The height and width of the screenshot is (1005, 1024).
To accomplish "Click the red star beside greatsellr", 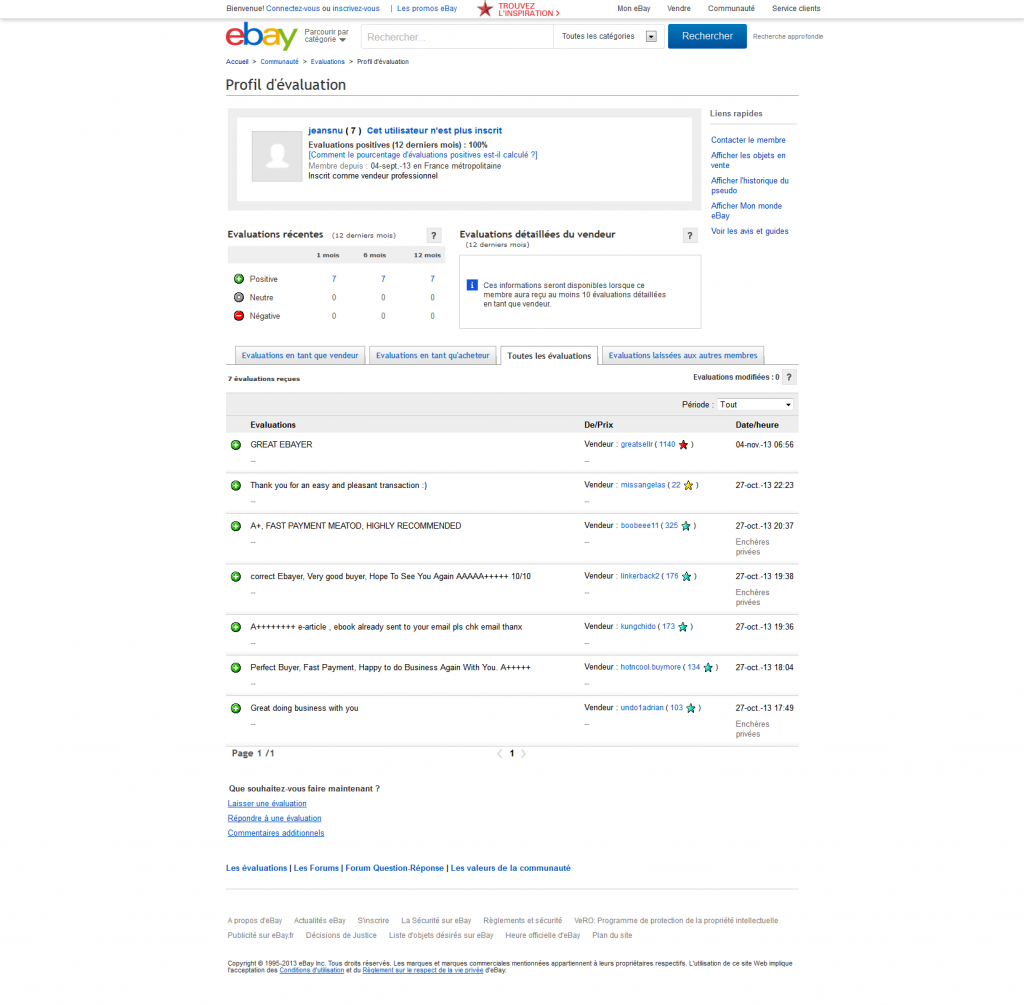I will [683, 445].
